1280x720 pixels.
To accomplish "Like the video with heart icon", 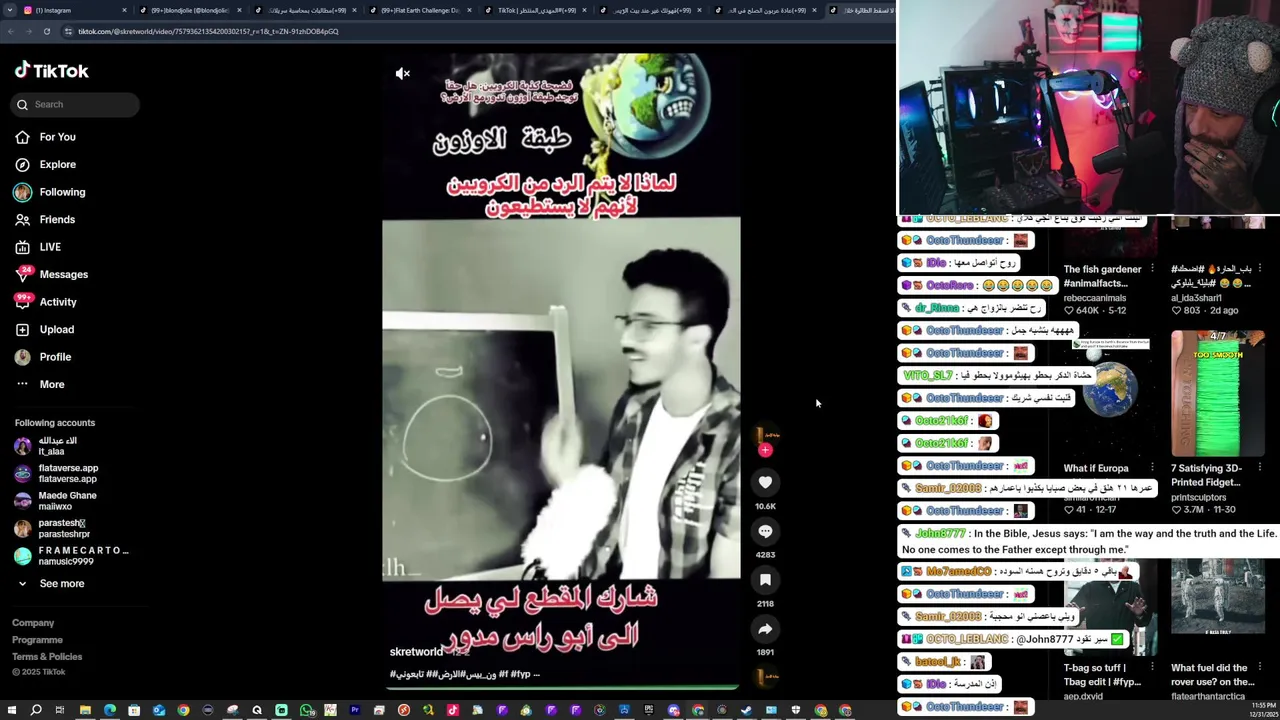I will 765,482.
